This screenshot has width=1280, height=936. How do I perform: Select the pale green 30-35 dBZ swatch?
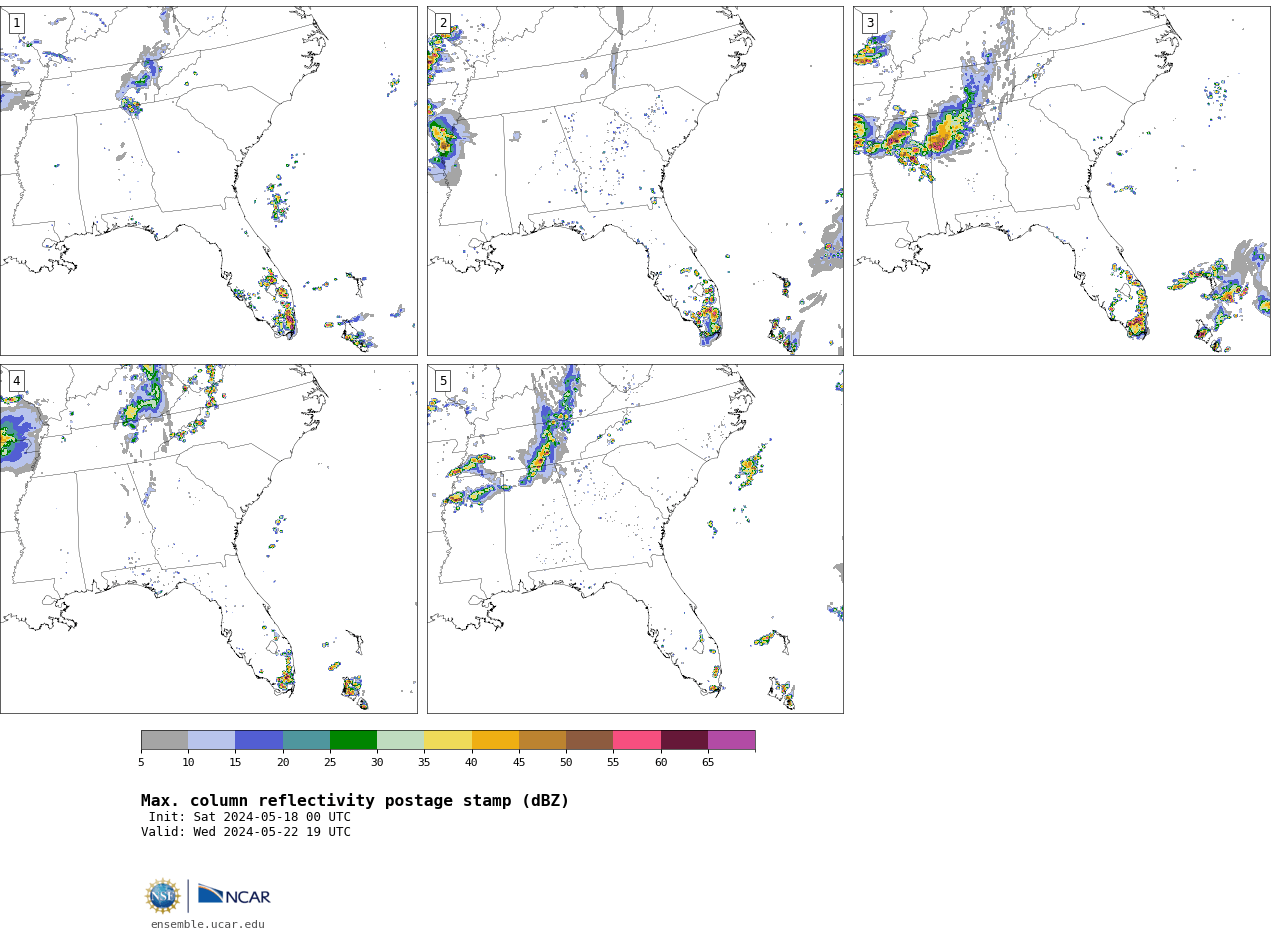click(401, 740)
